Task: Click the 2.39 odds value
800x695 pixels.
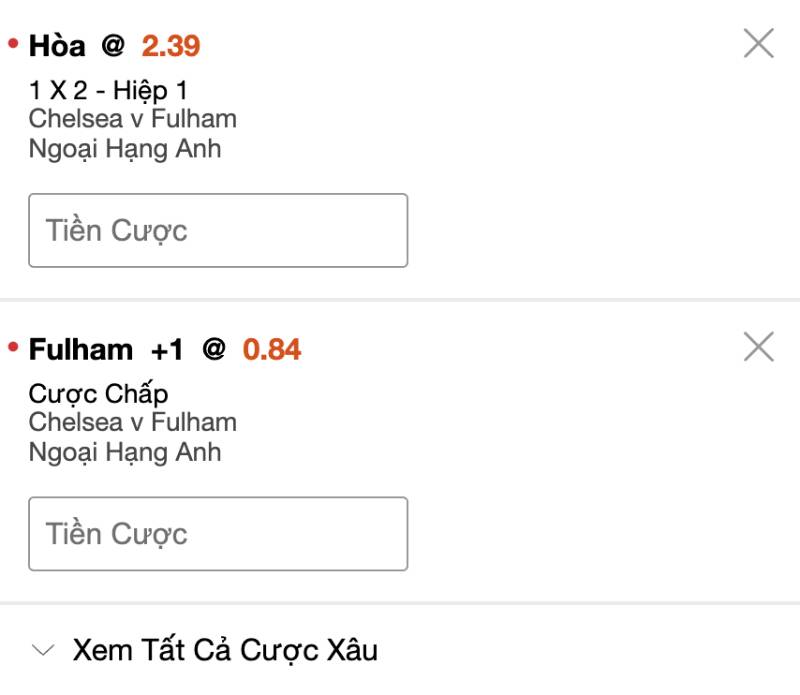Action: tap(171, 45)
